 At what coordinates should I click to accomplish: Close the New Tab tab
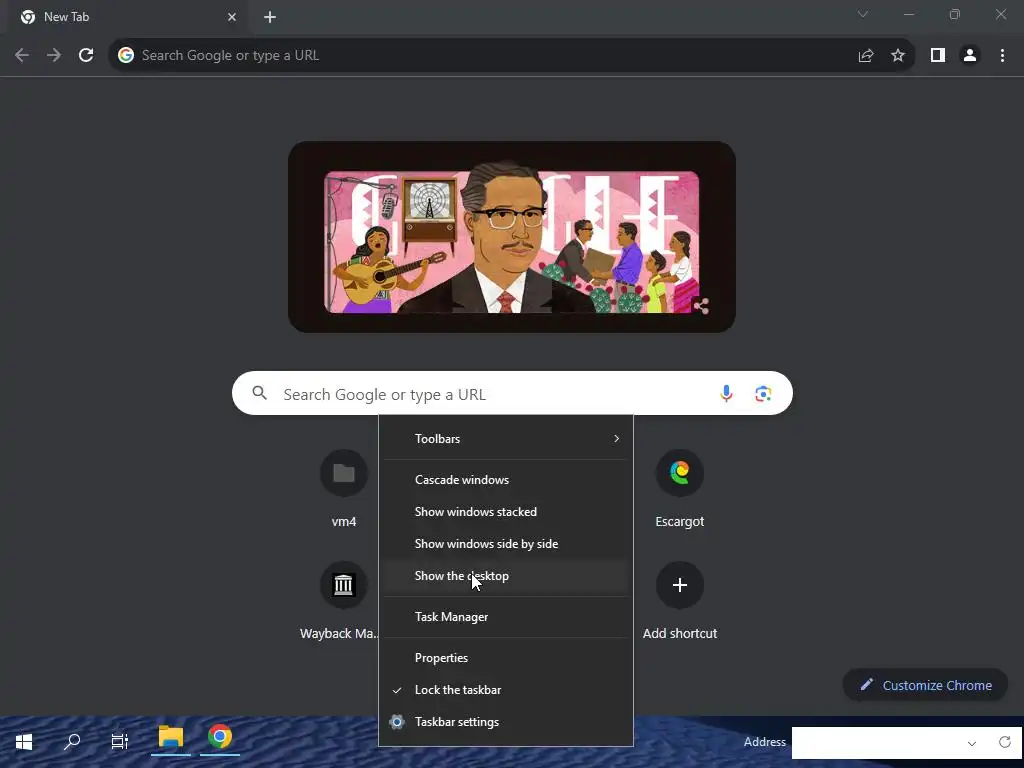coord(232,18)
